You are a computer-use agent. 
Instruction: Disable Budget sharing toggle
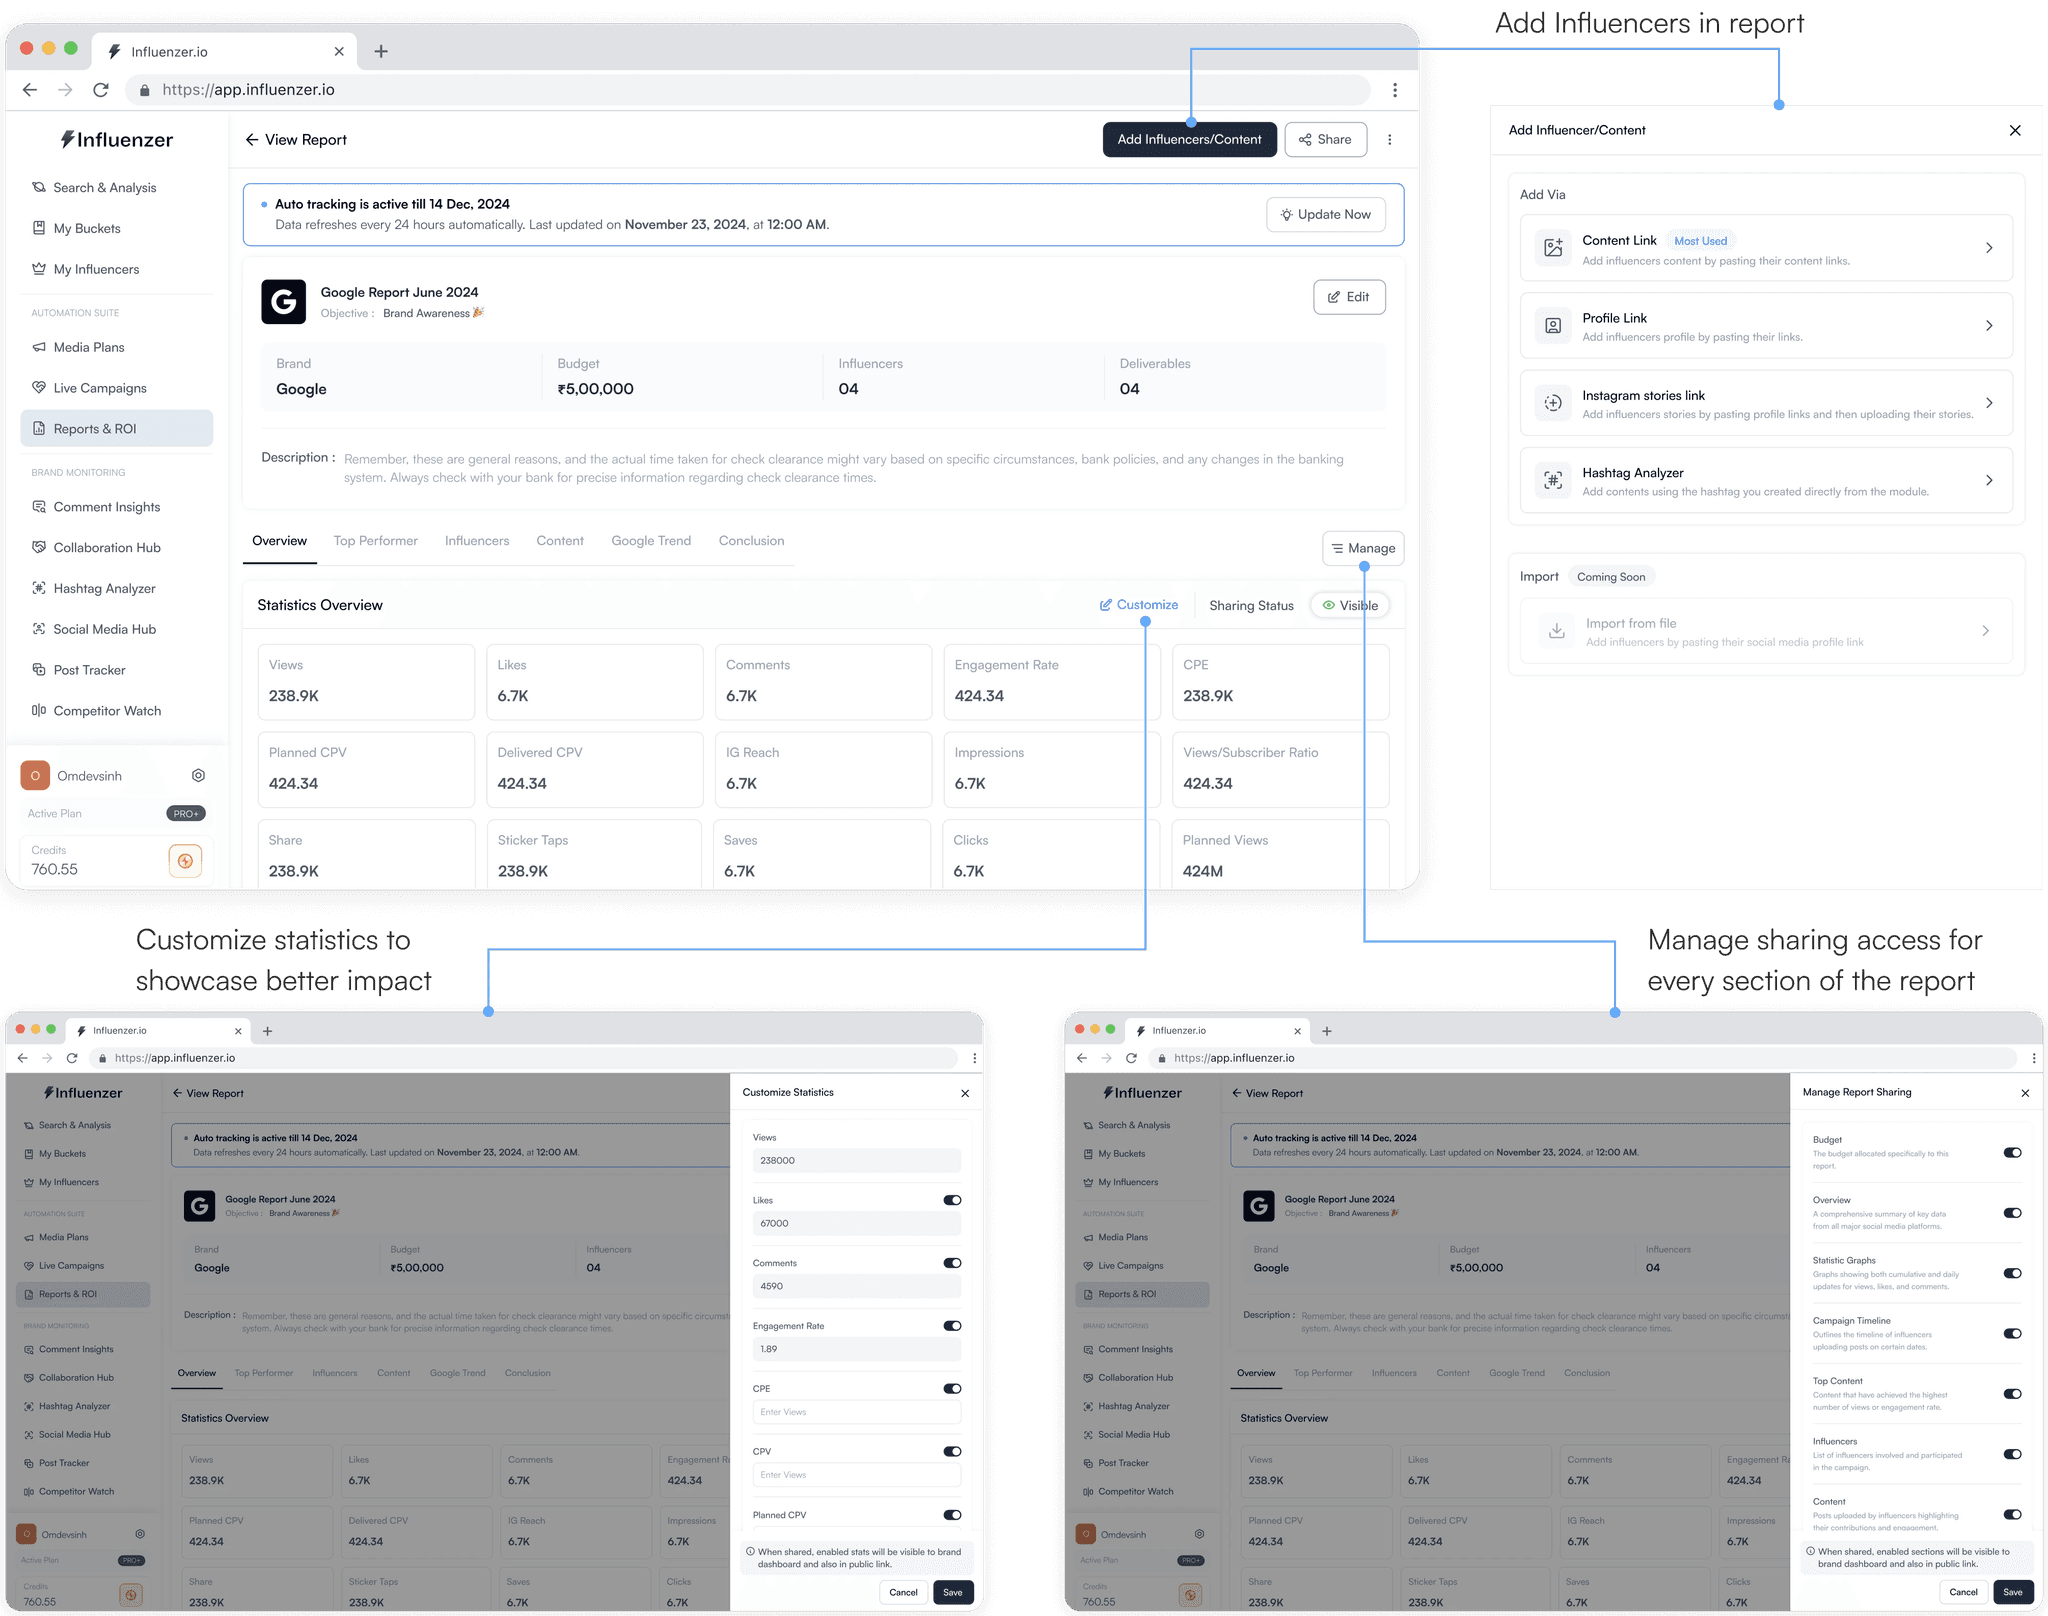(x=2012, y=1152)
